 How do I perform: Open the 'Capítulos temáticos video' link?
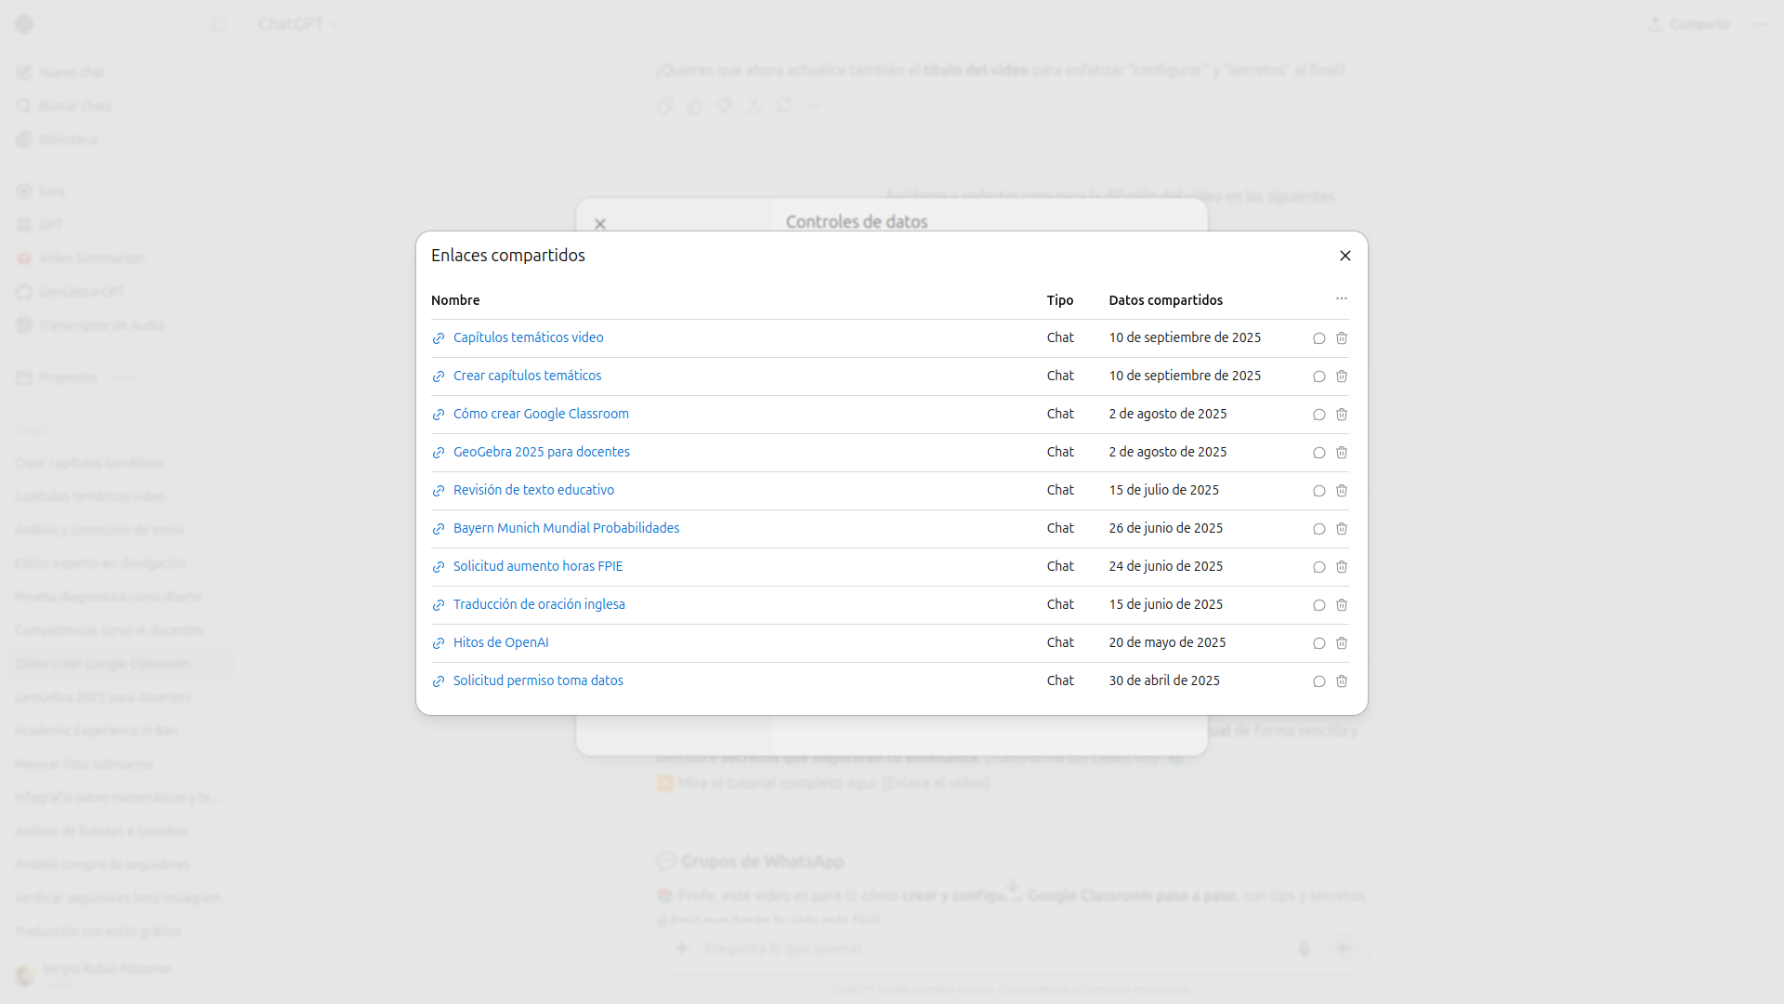click(528, 338)
